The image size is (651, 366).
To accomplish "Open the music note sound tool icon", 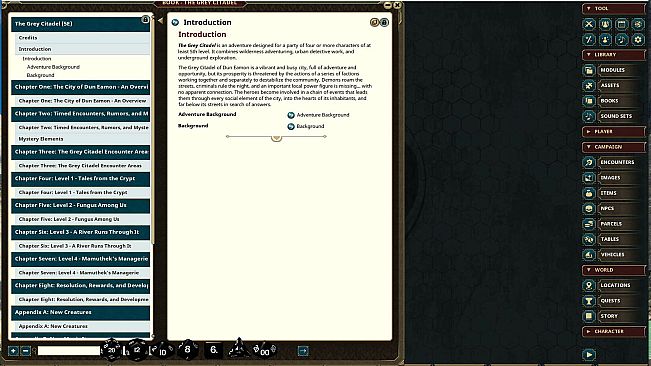I will click(x=622, y=40).
